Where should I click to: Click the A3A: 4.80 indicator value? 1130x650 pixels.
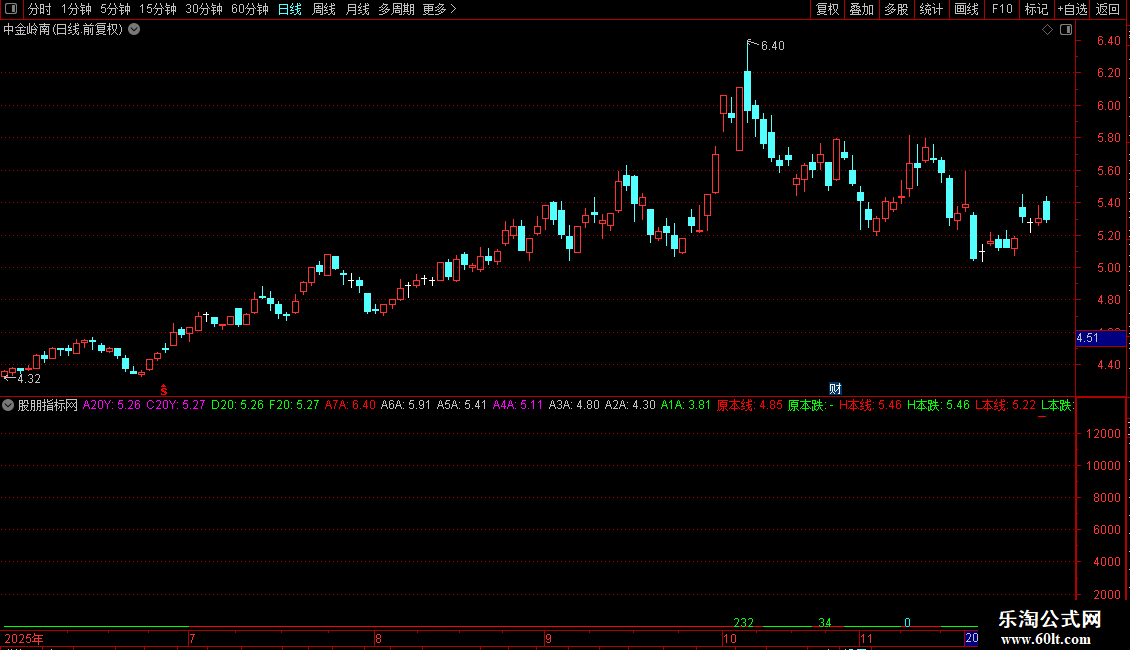pos(574,406)
